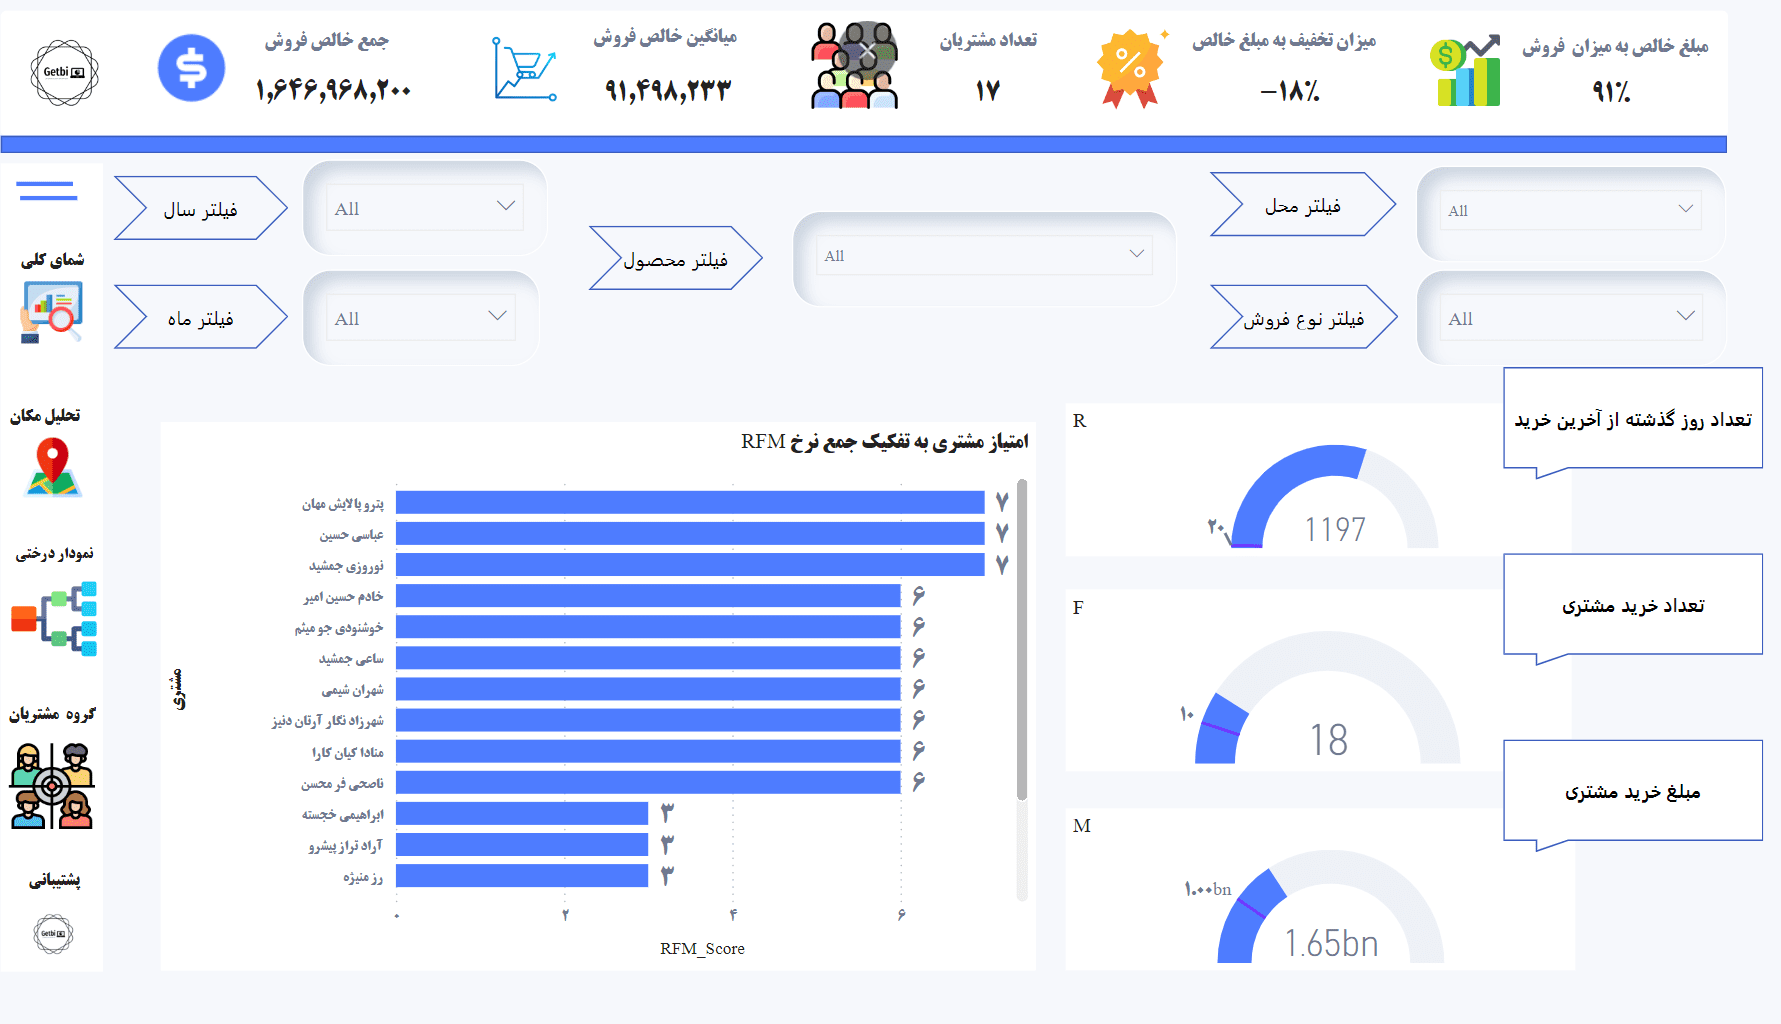Select the تحلیل مکان sidebar label
Viewport: 1781px width, 1024px height.
coord(45,416)
